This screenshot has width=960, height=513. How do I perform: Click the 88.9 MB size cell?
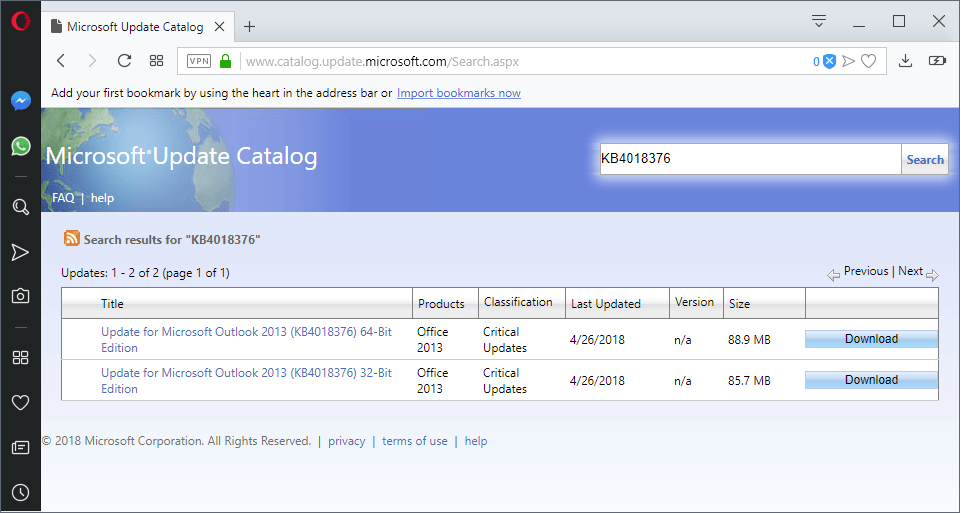pyautogui.click(x=749, y=339)
